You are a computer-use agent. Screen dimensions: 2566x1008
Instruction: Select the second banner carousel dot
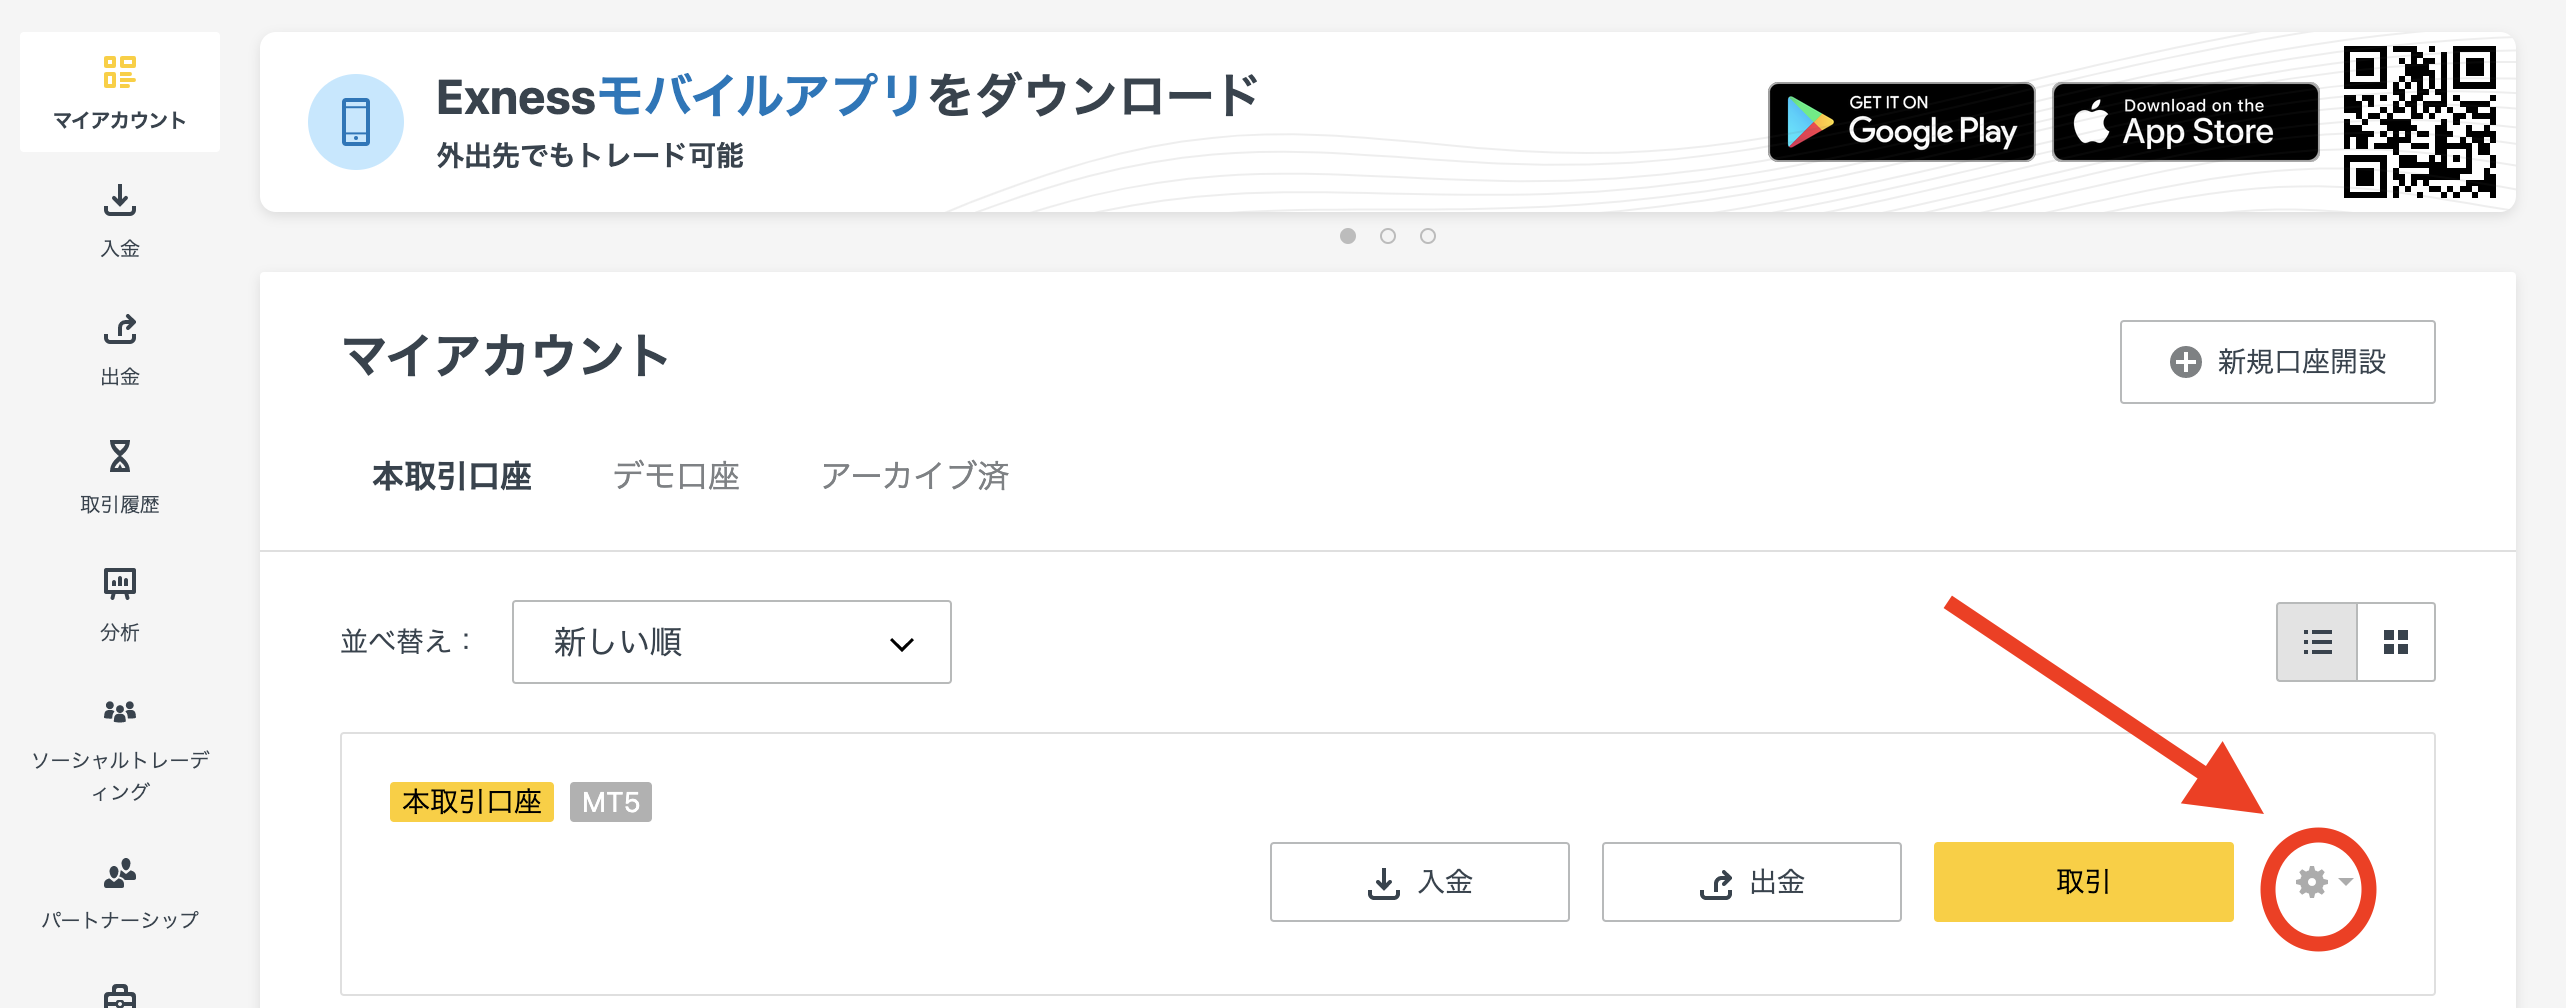tap(1388, 236)
